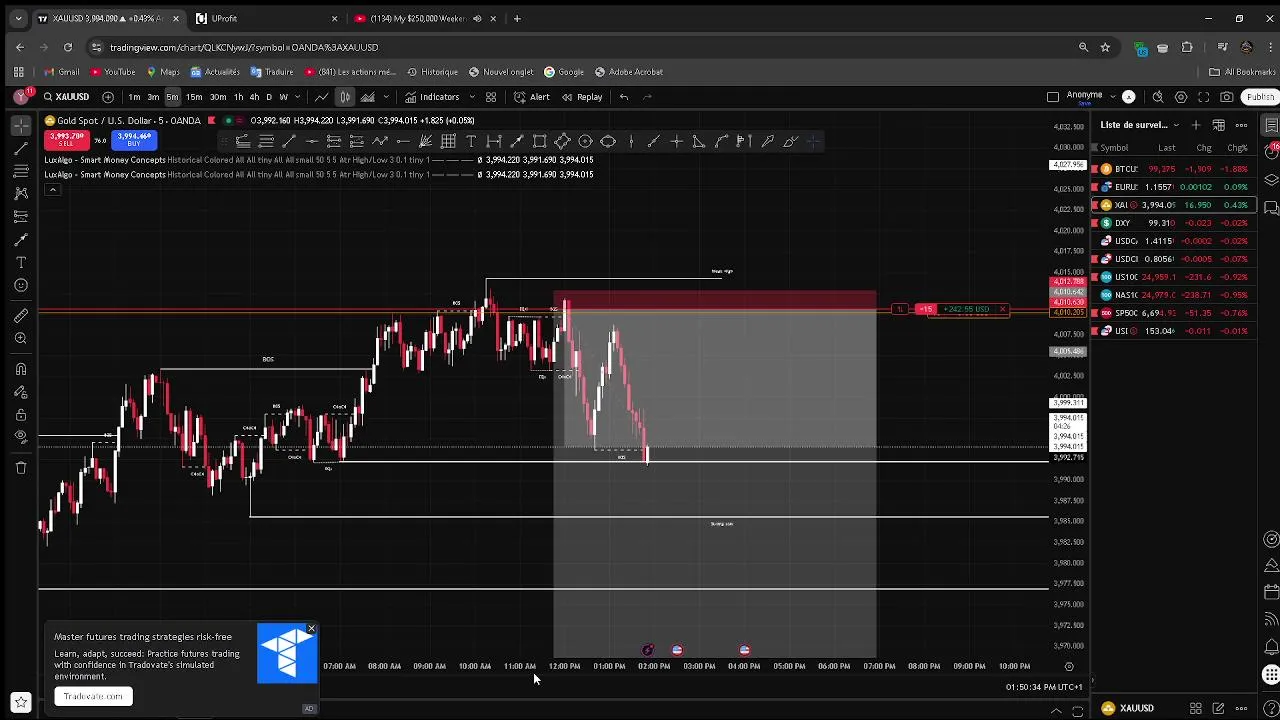1280x720 pixels.
Task: Expand the indicator favorites dropdown arrow
Action: coord(470,97)
